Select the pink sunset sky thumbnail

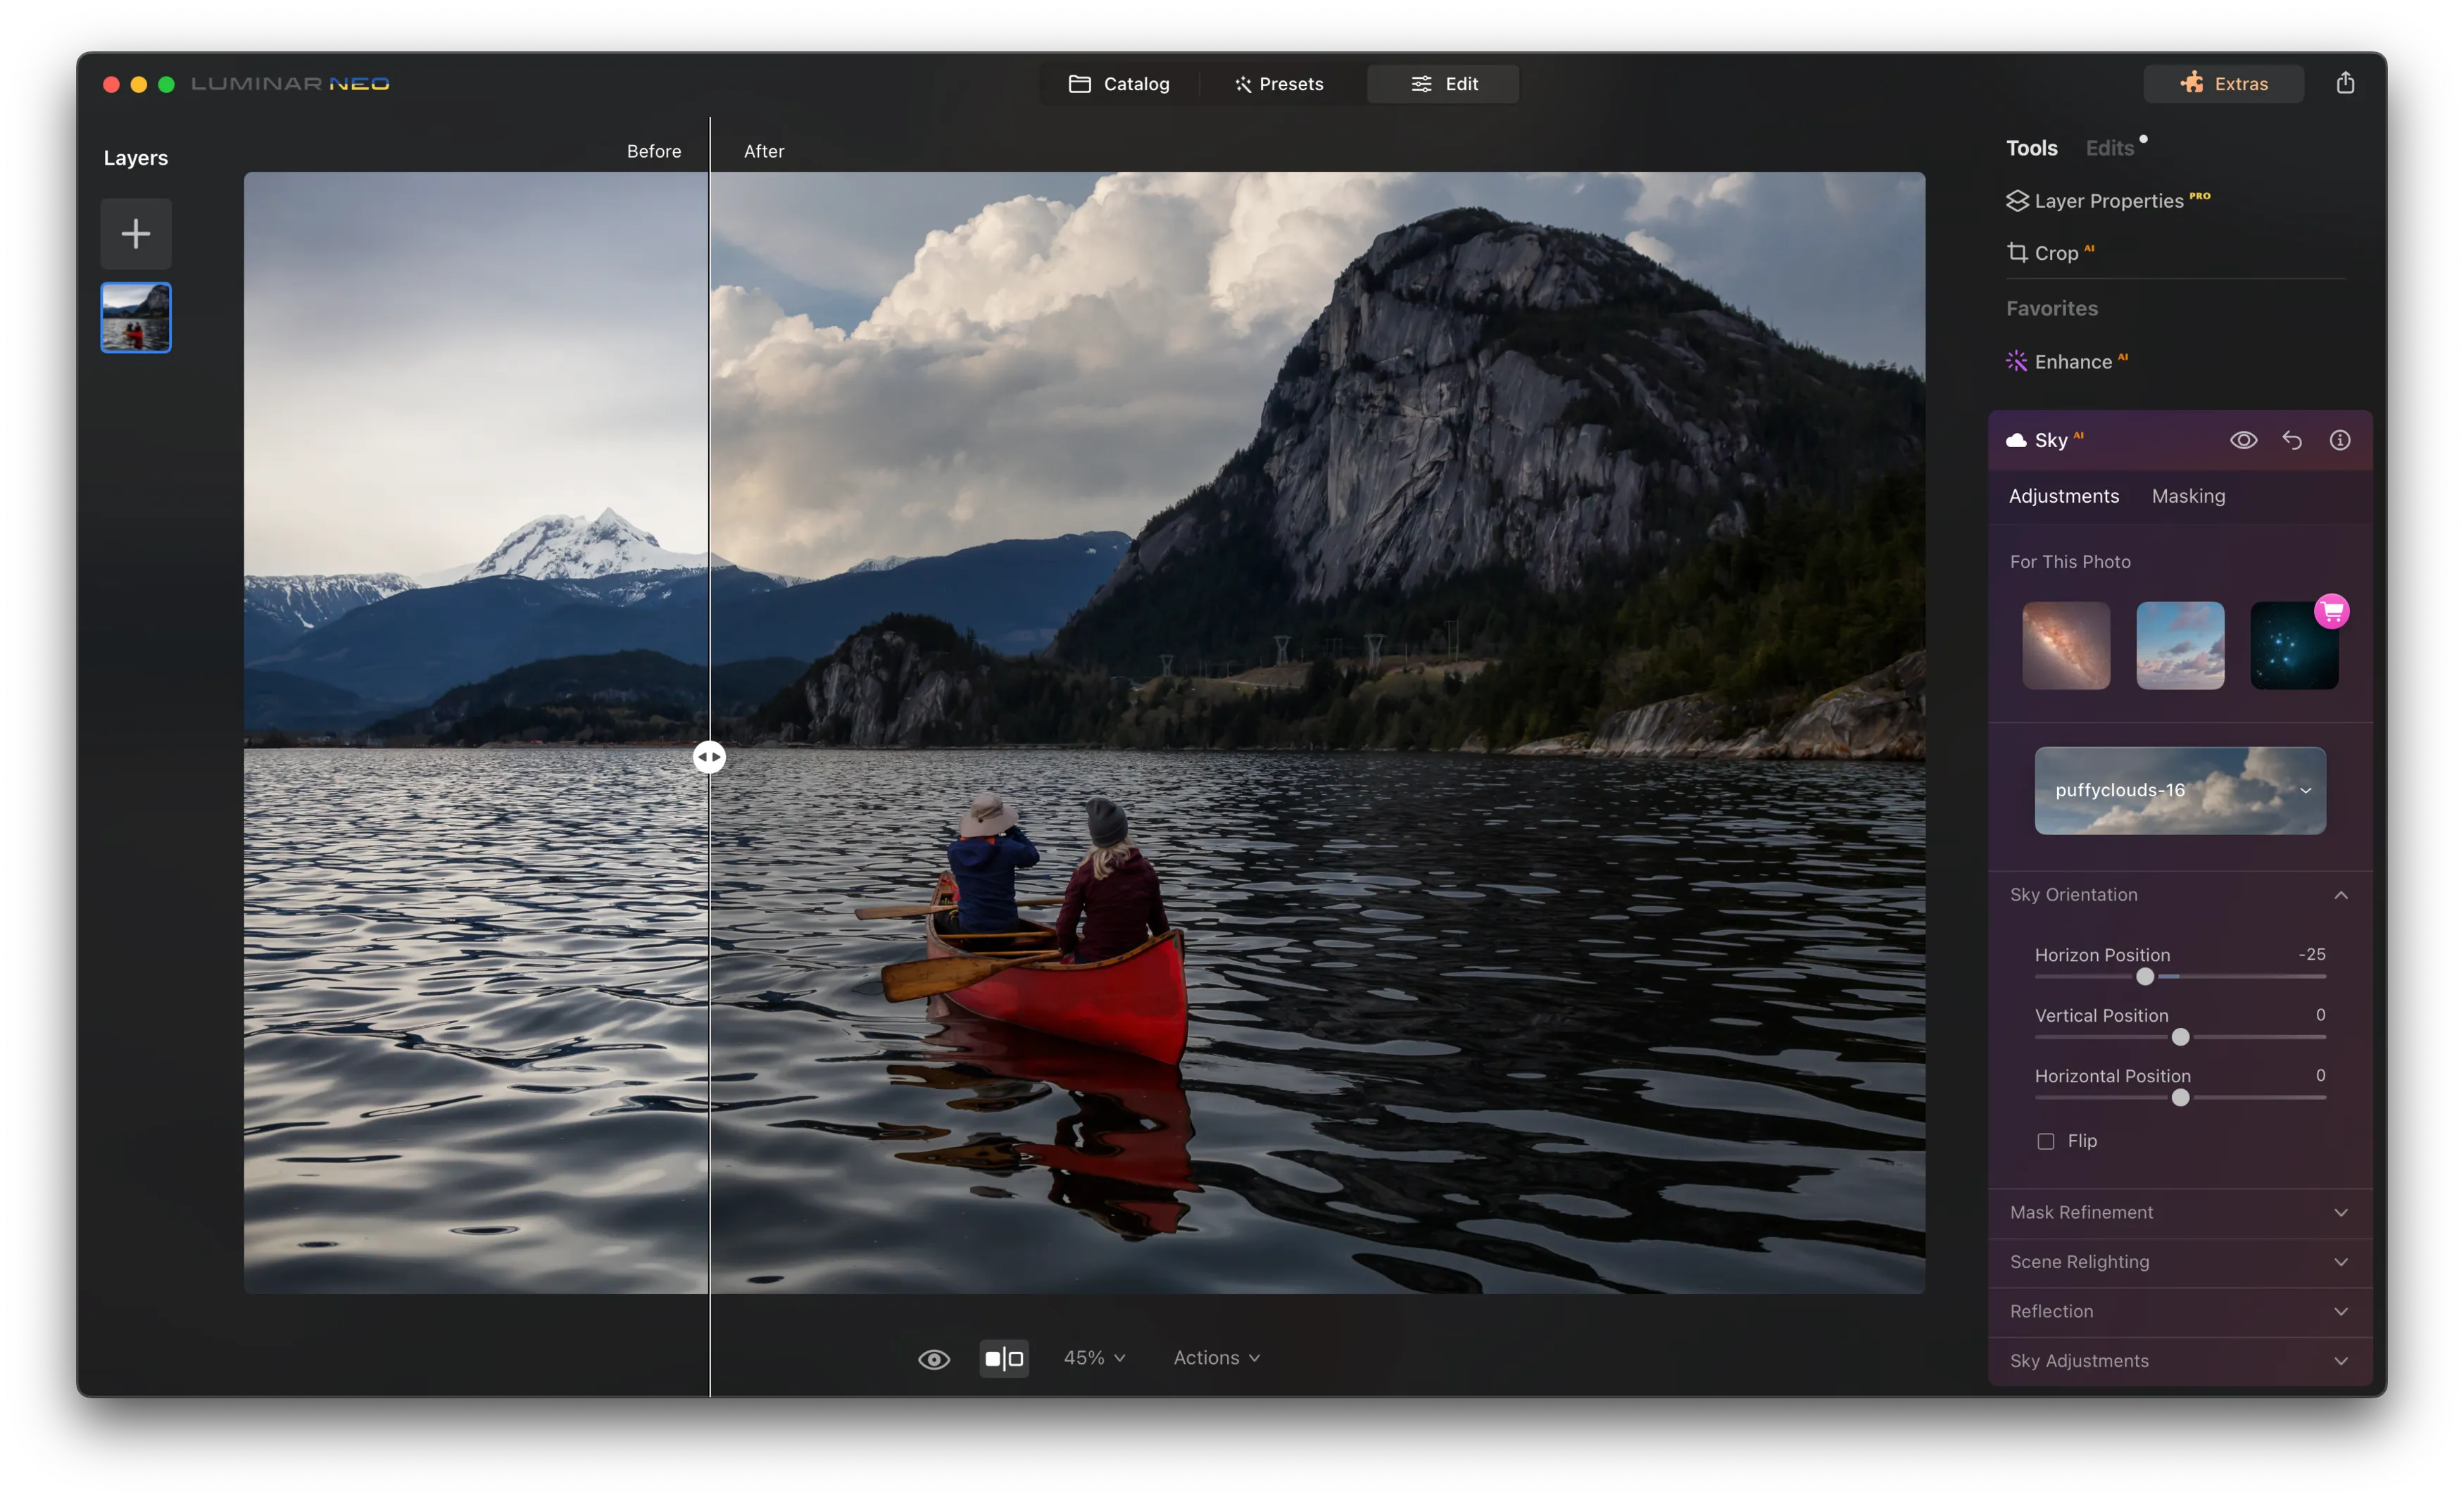coord(2180,645)
